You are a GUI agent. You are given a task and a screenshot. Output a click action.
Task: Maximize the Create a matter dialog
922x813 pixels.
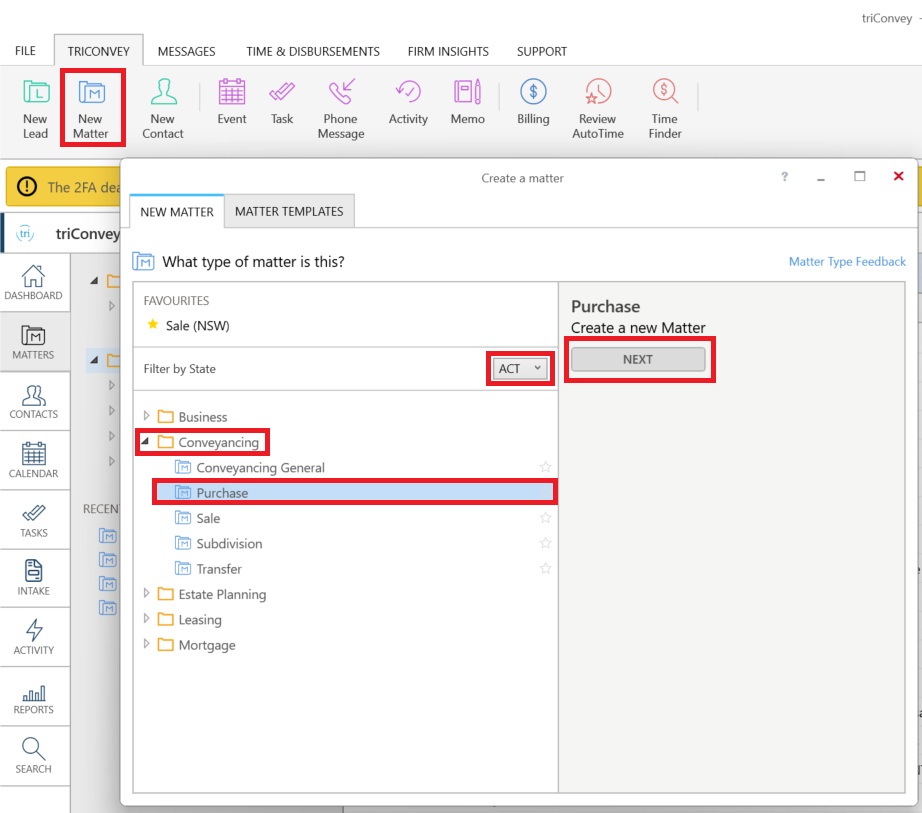[x=860, y=176]
